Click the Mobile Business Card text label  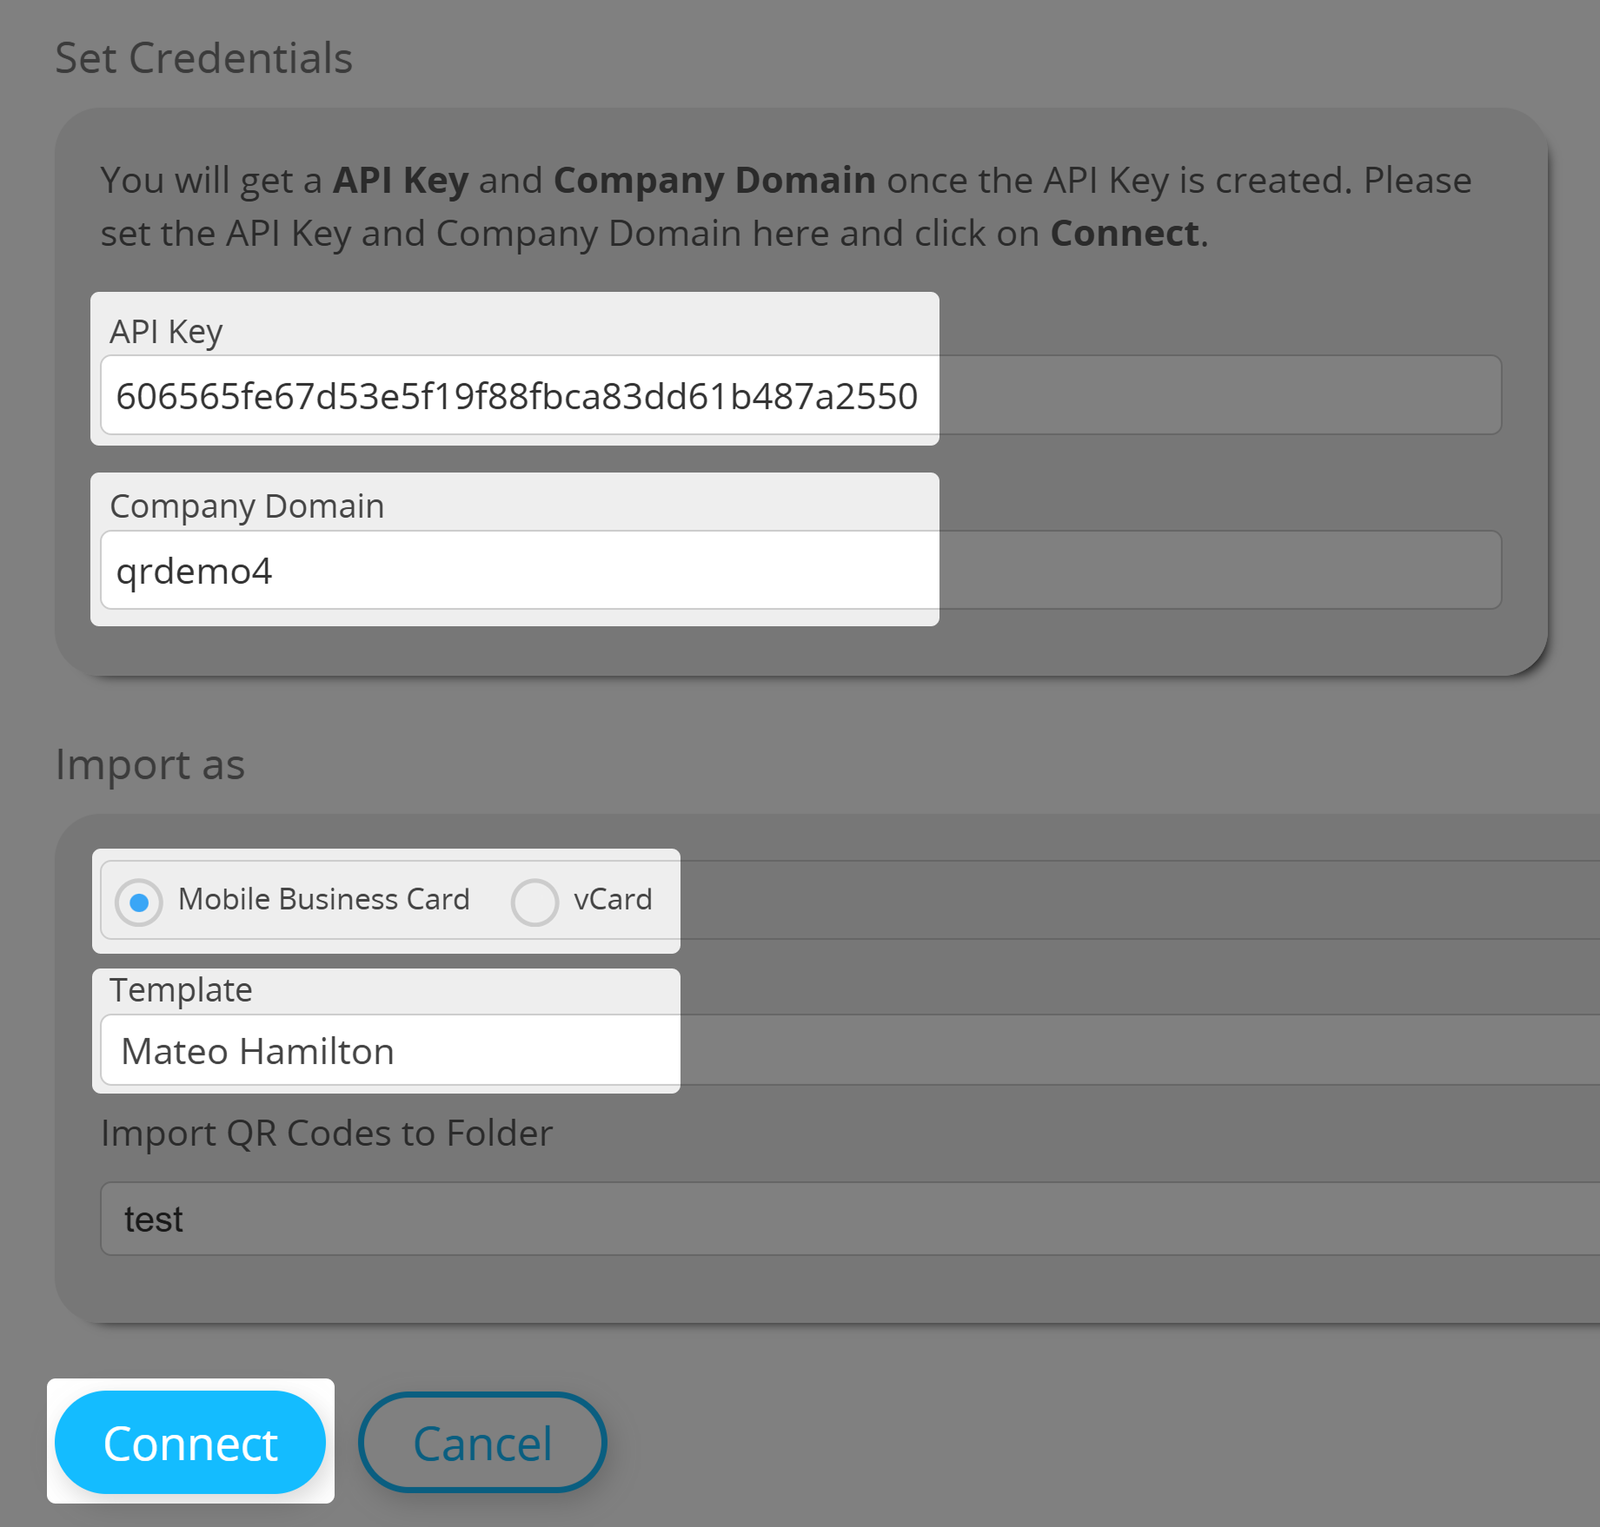click(x=323, y=900)
